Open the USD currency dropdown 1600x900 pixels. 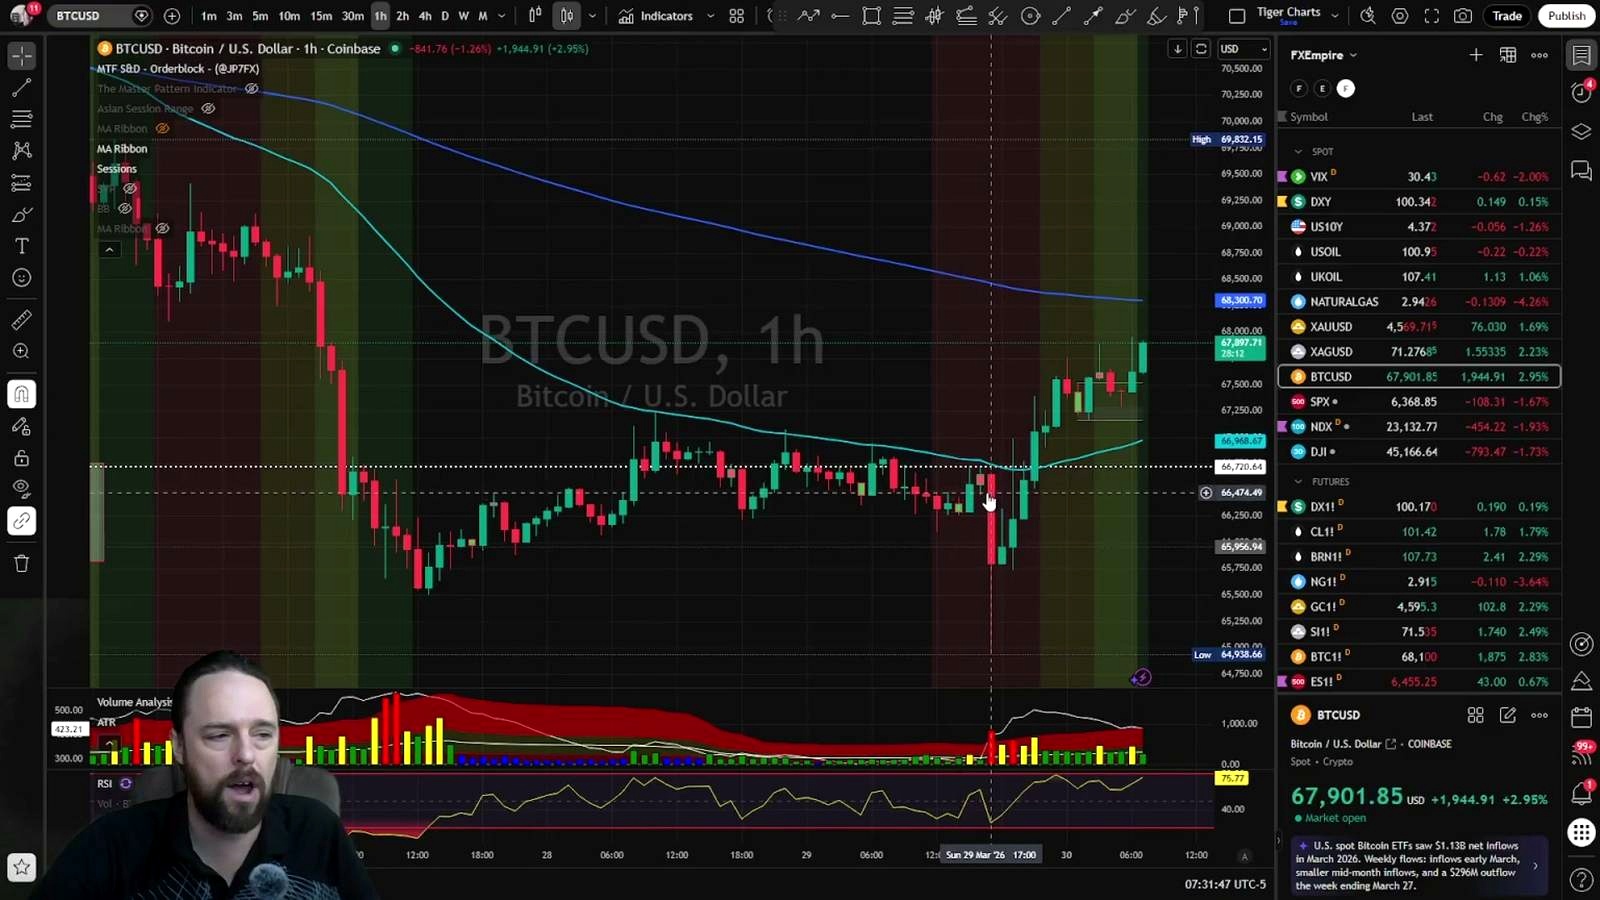pyautogui.click(x=1243, y=49)
